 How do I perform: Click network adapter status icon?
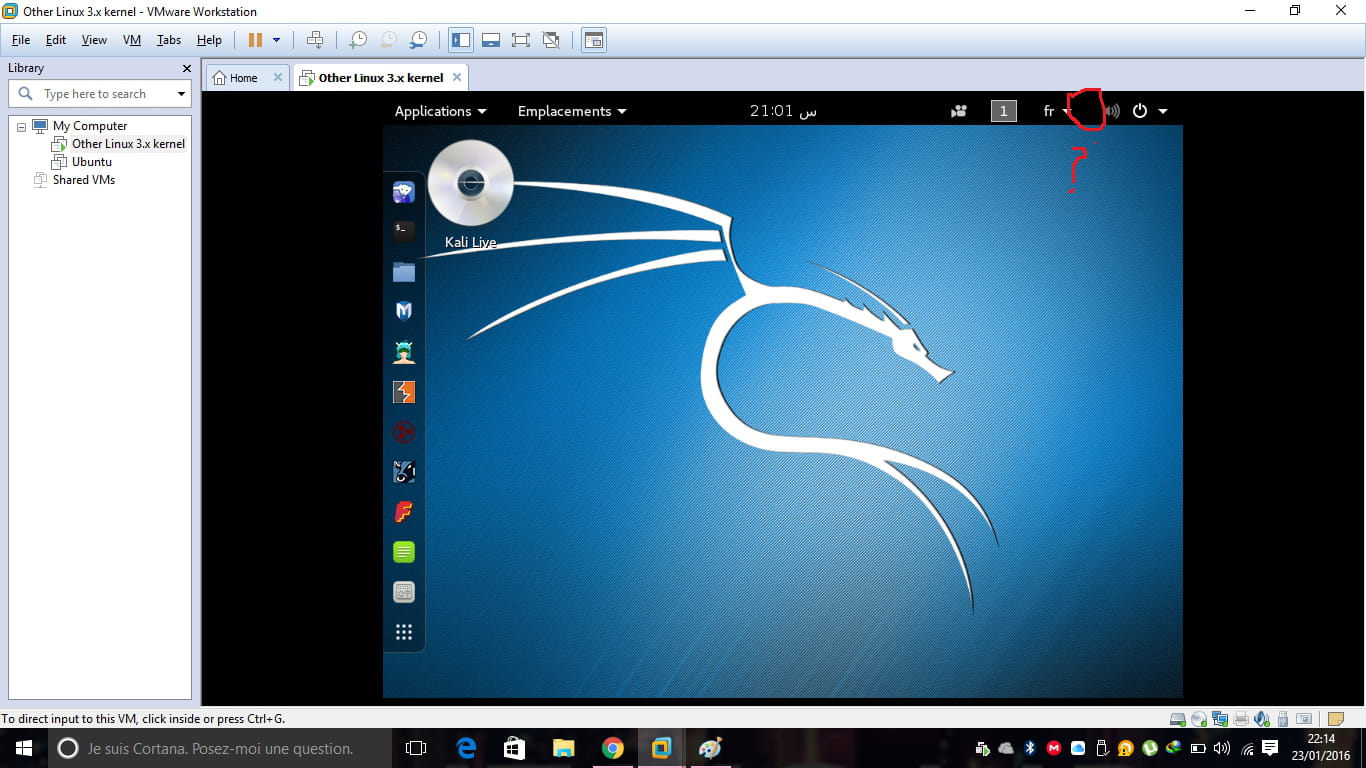coord(1220,718)
